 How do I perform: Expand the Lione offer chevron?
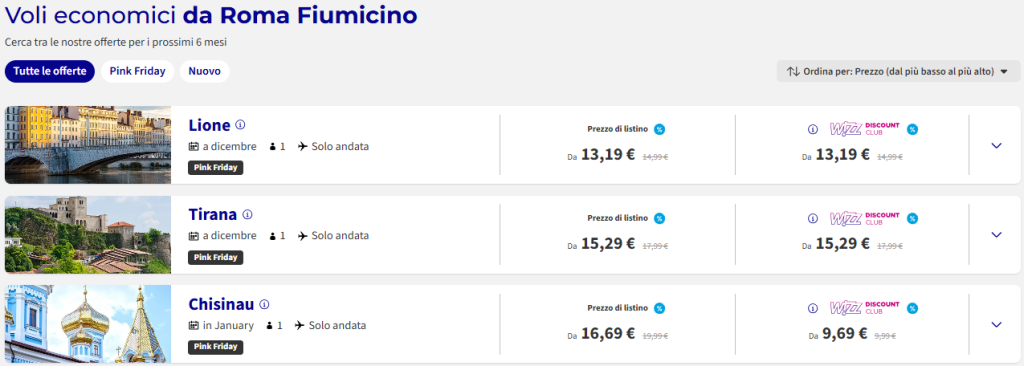point(996,146)
